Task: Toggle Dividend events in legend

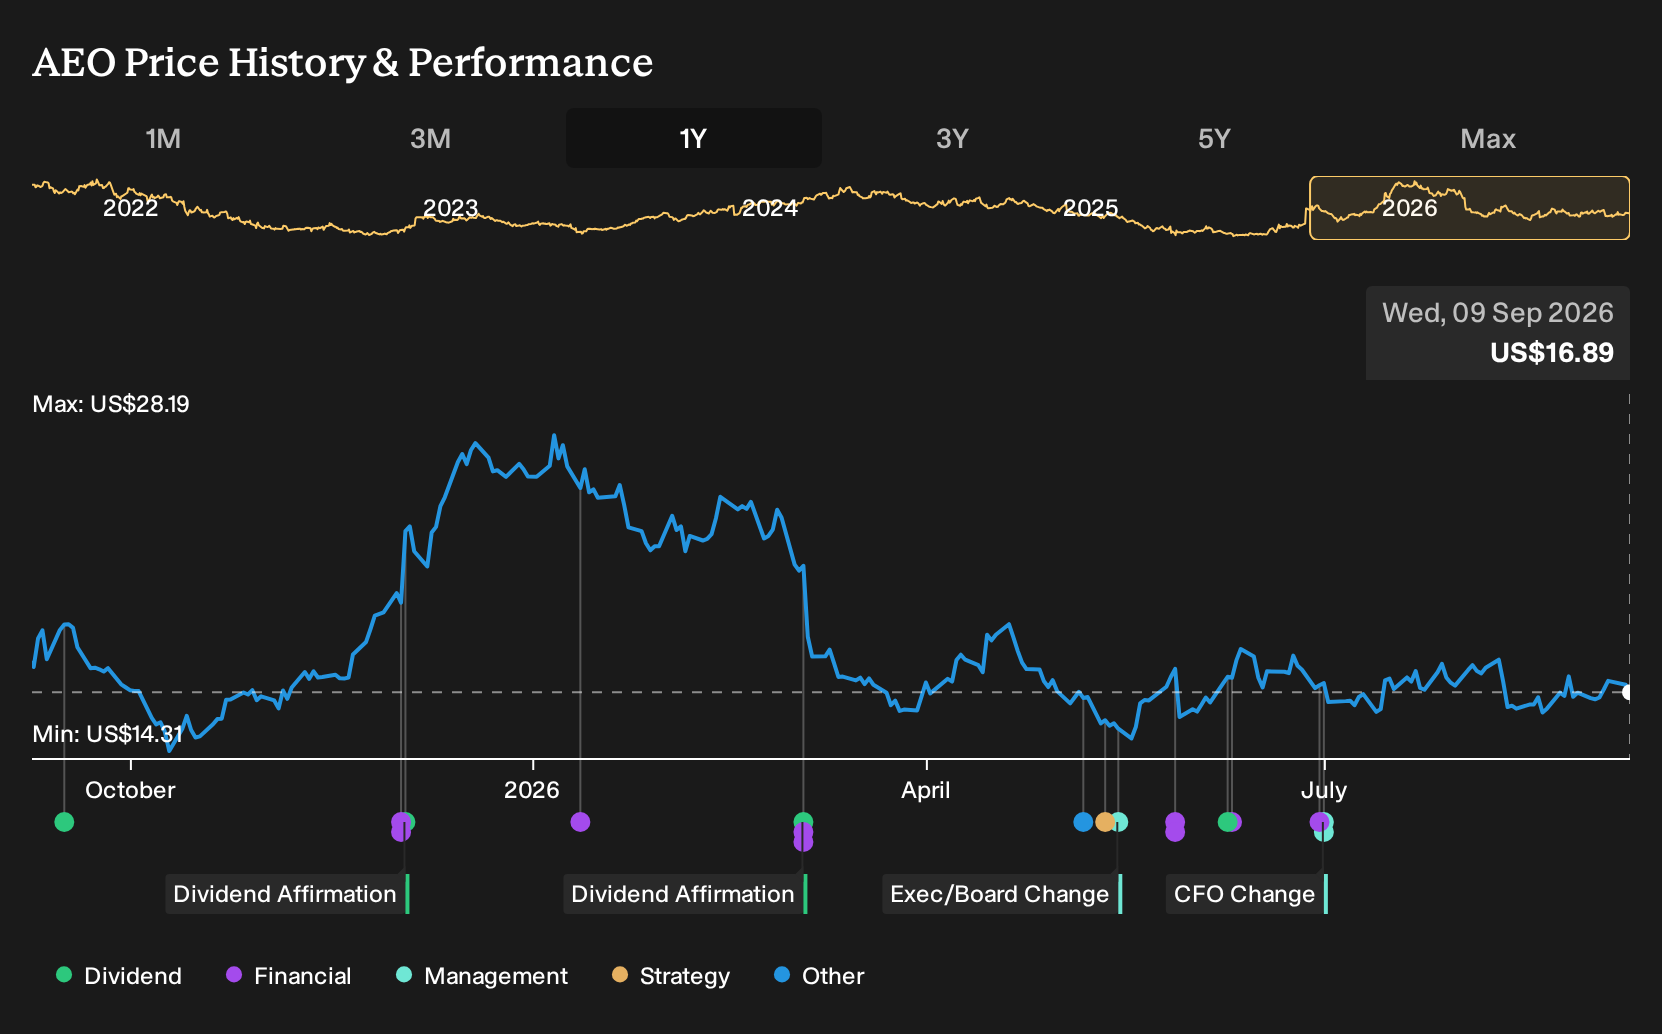Action: (119, 976)
